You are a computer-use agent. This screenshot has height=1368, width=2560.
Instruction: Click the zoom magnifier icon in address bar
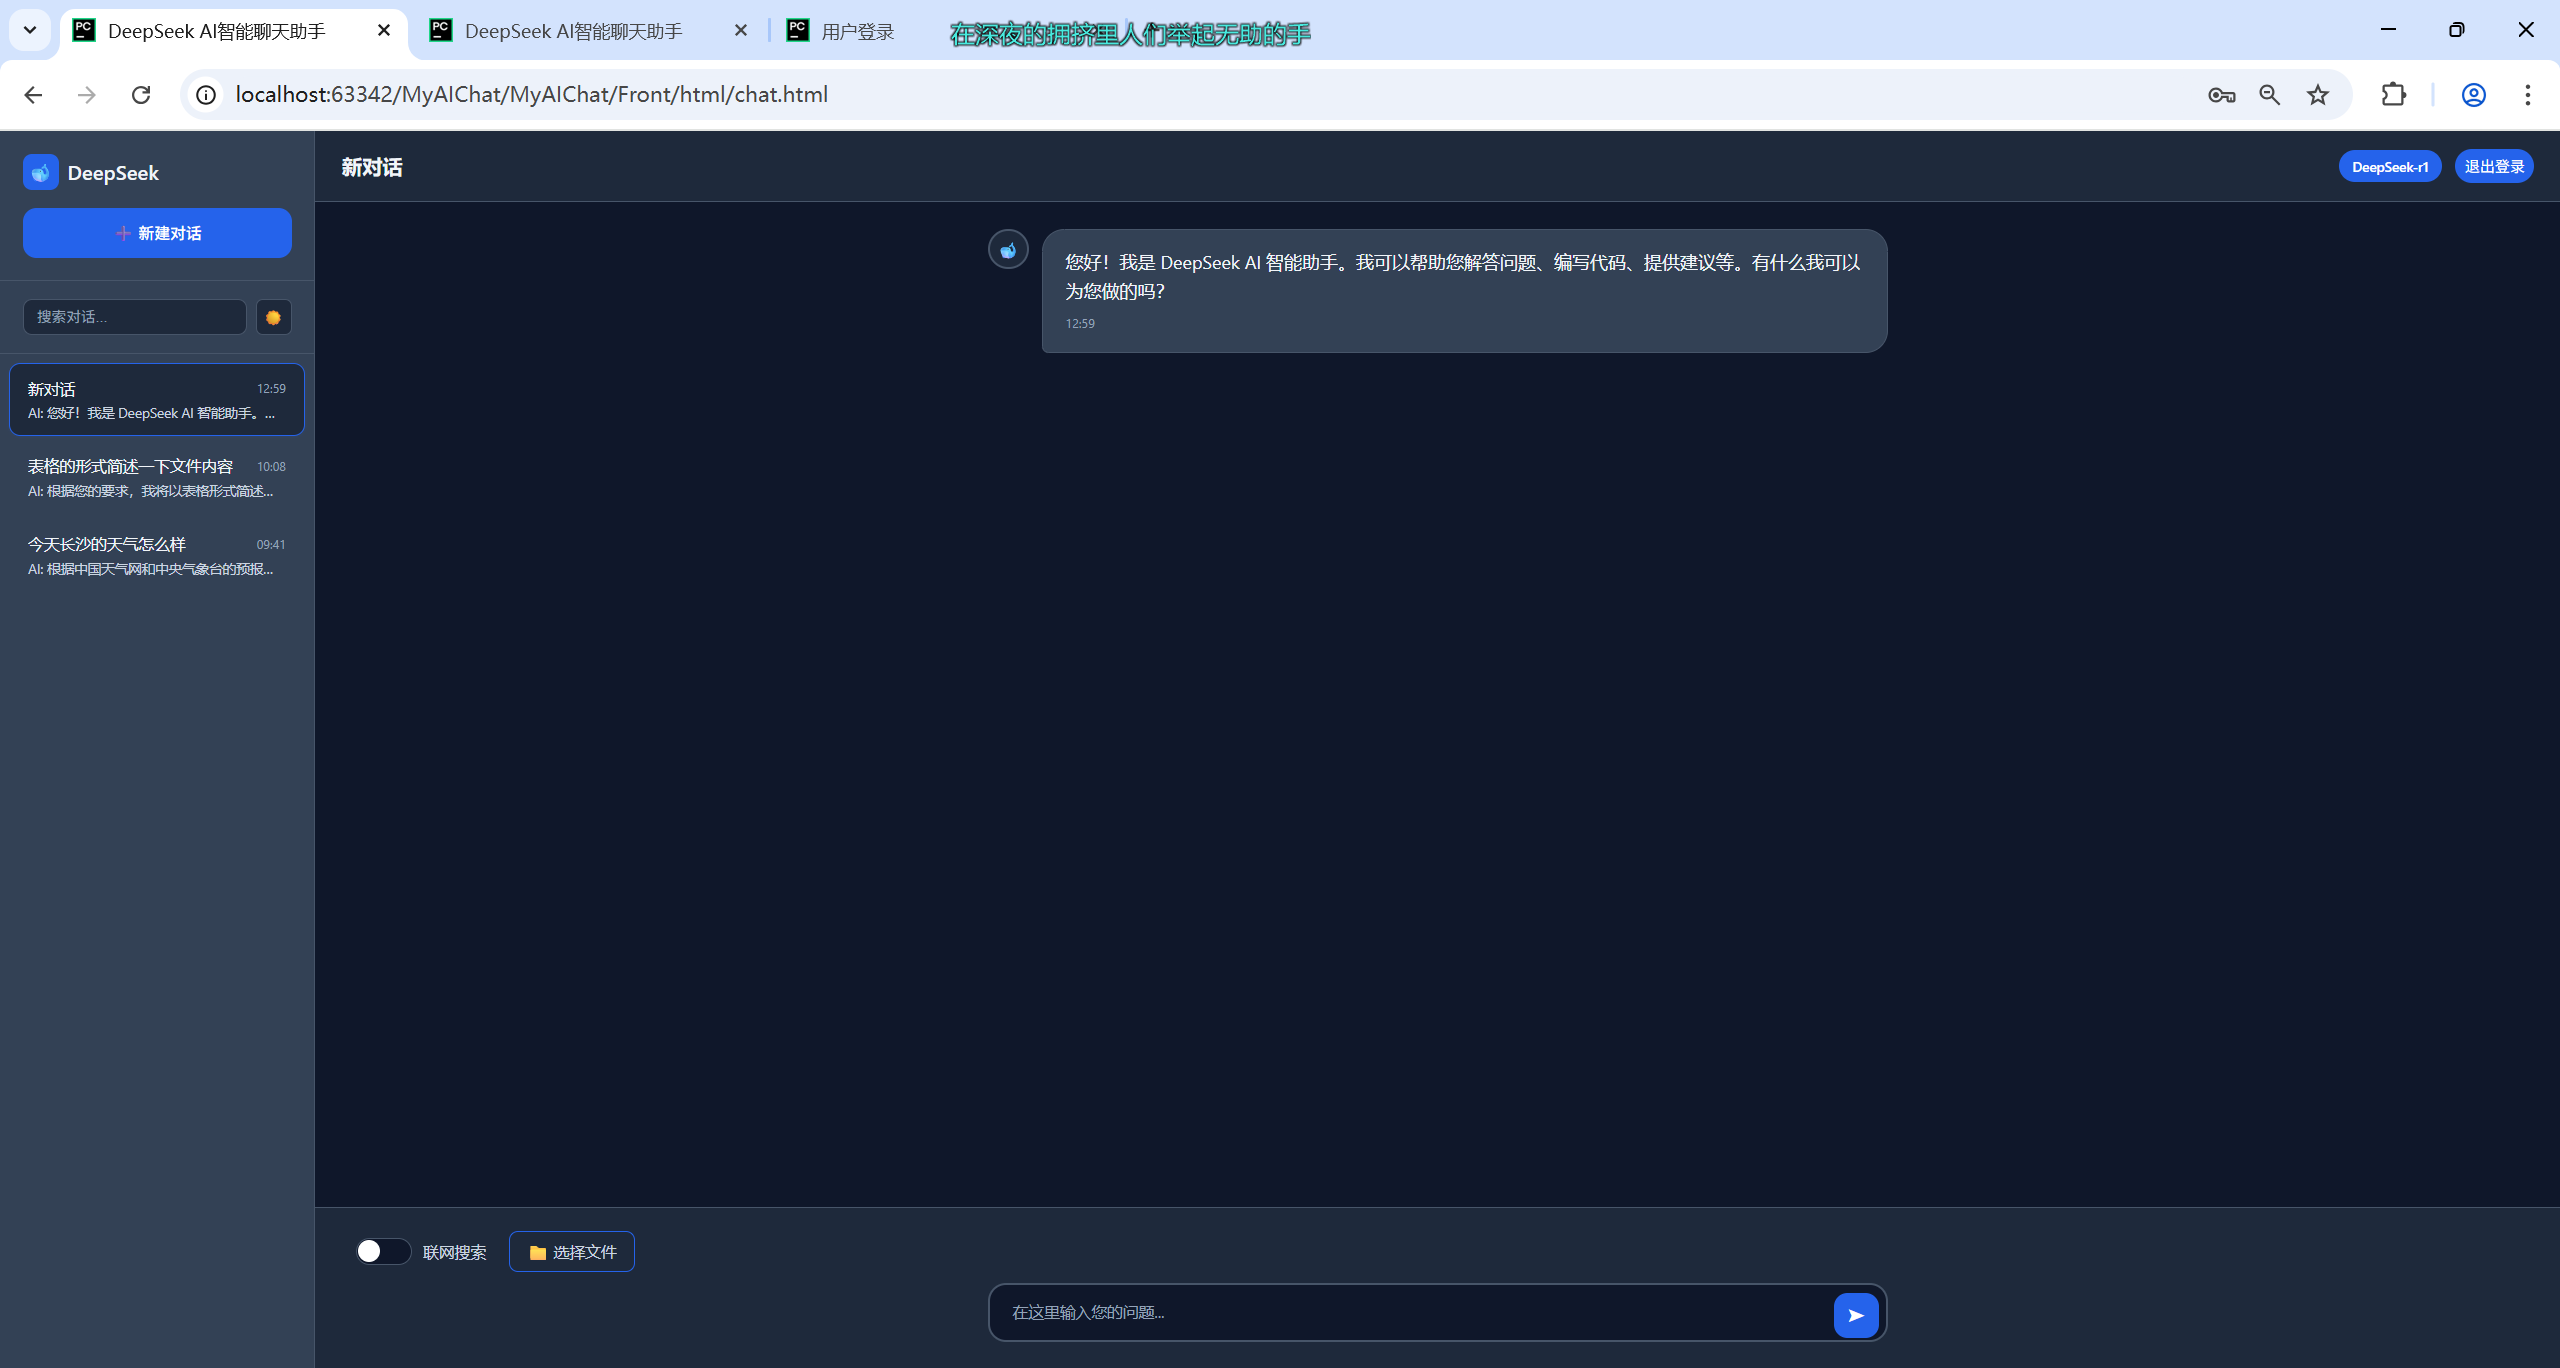tap(2269, 95)
